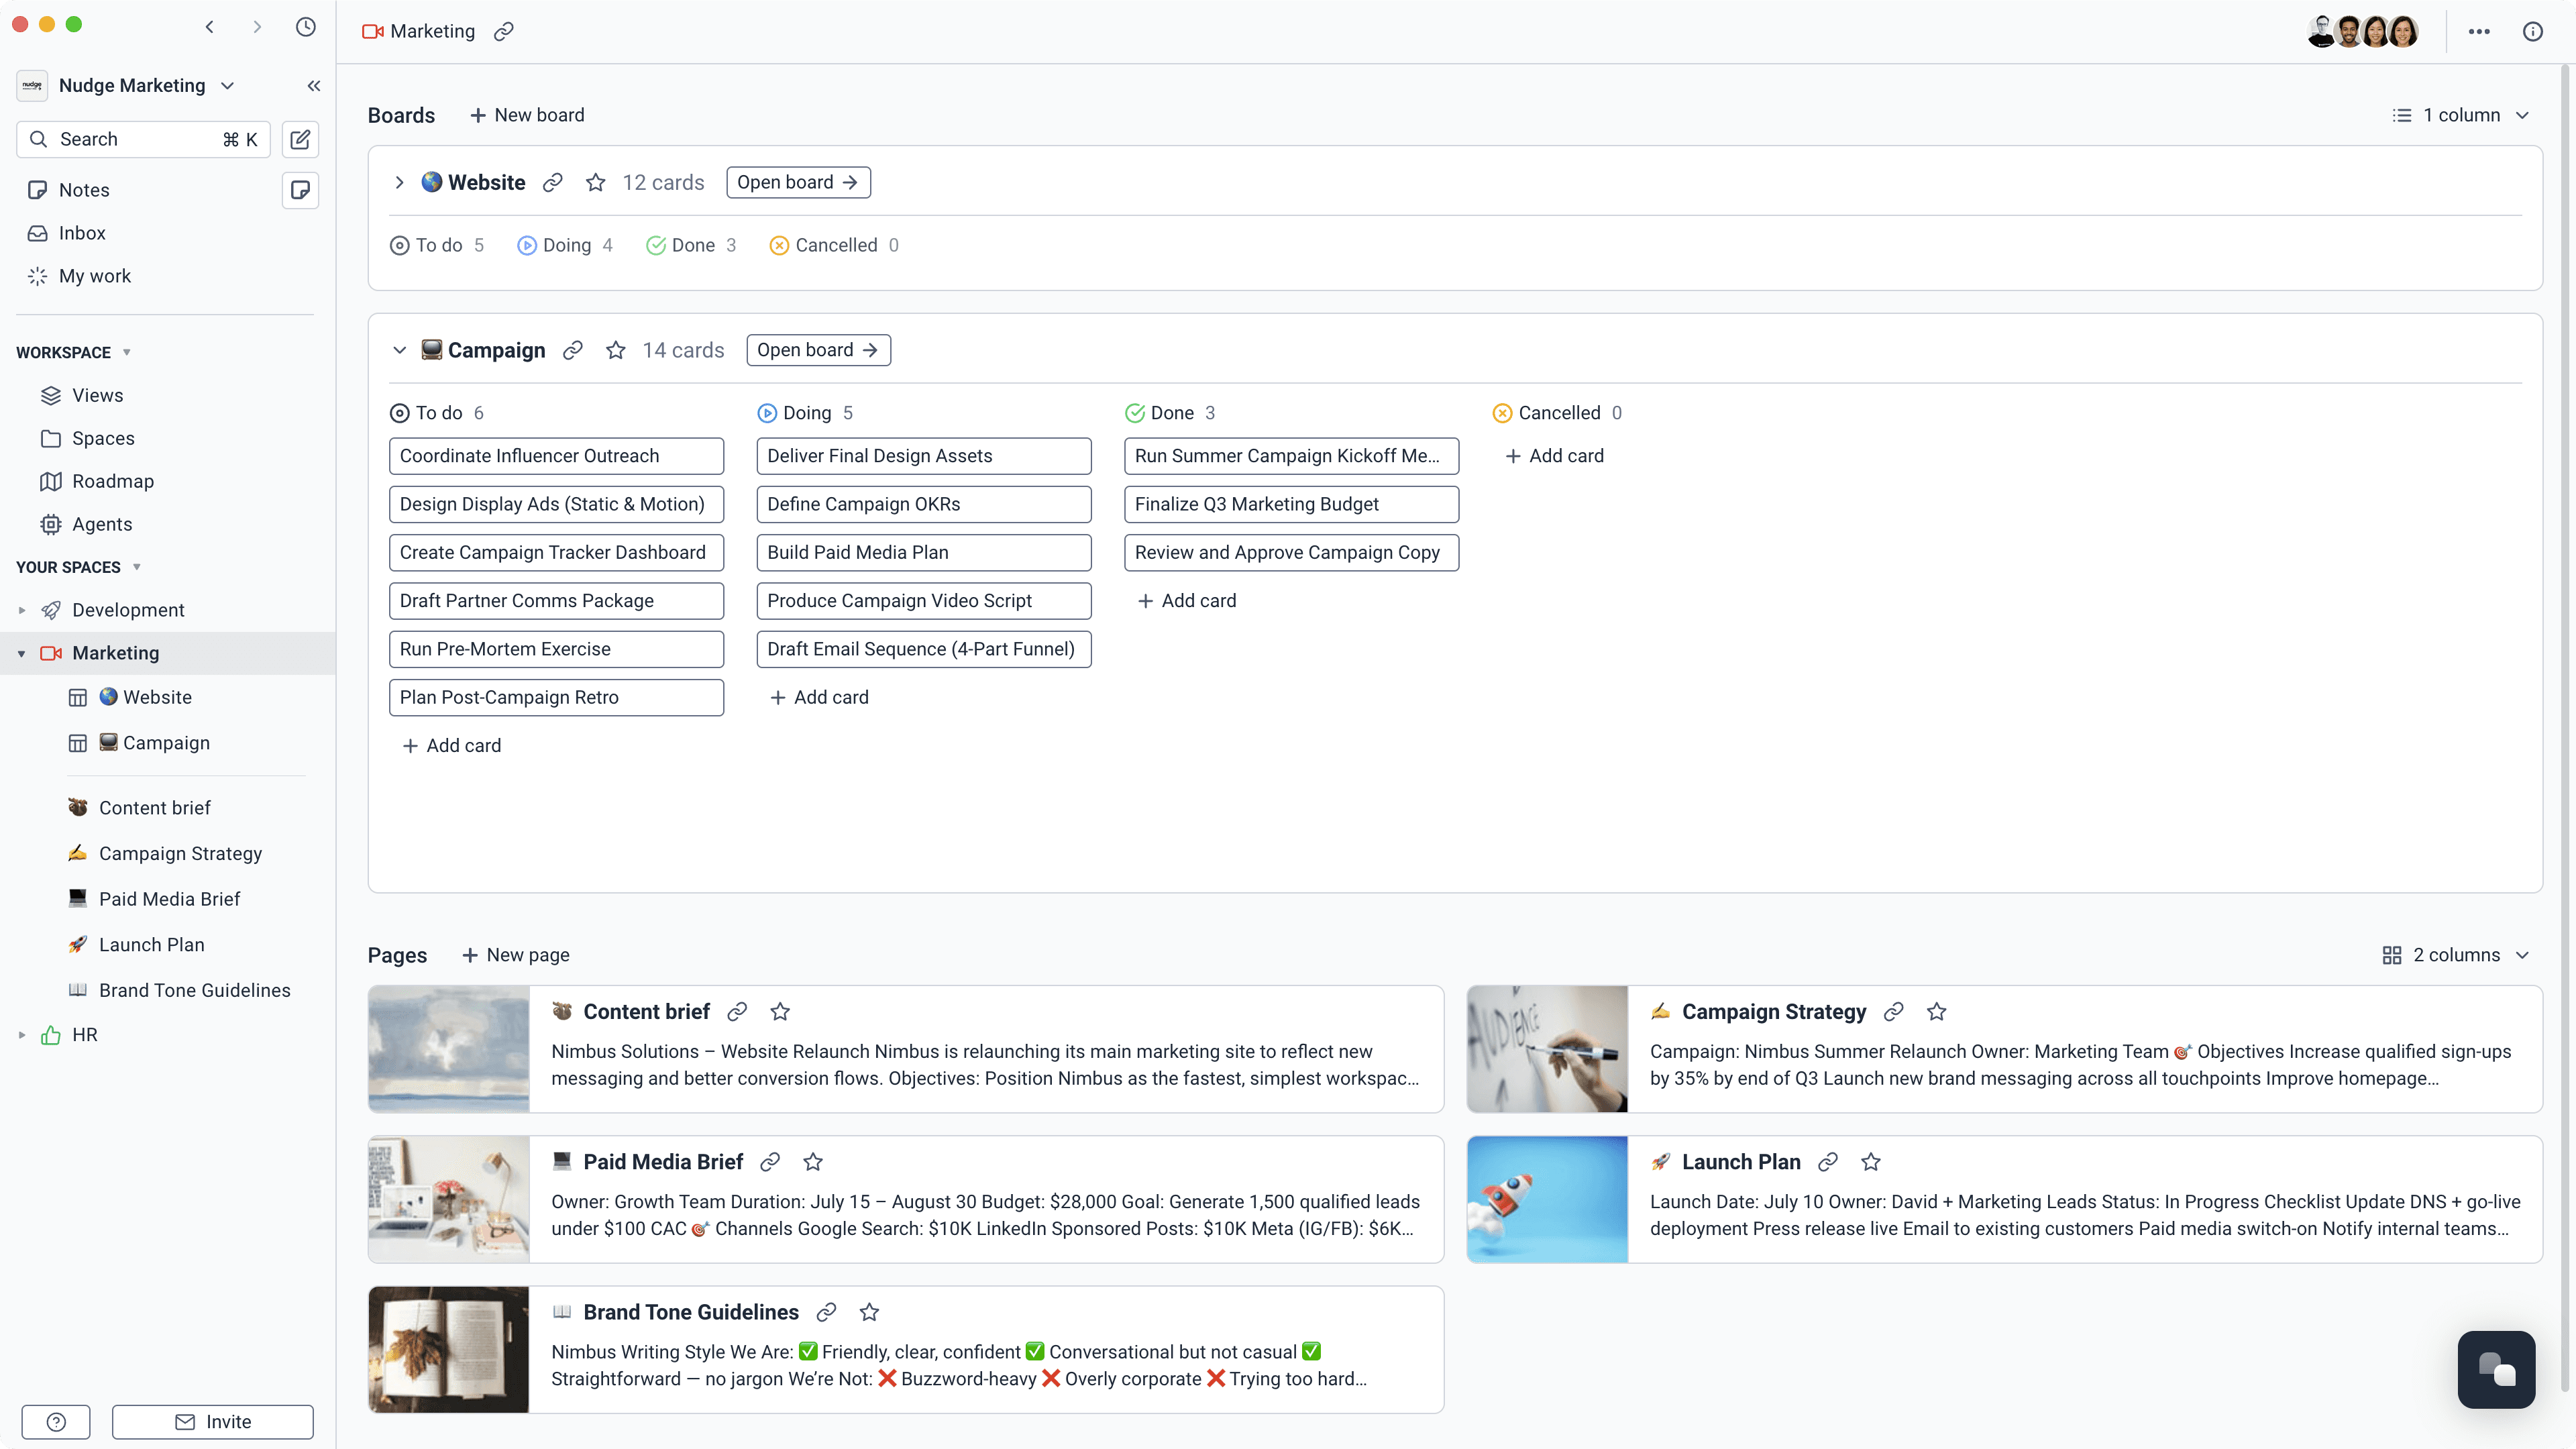Add card in the Cancelled column
The width and height of the screenshot is (2576, 1449).
(1554, 456)
